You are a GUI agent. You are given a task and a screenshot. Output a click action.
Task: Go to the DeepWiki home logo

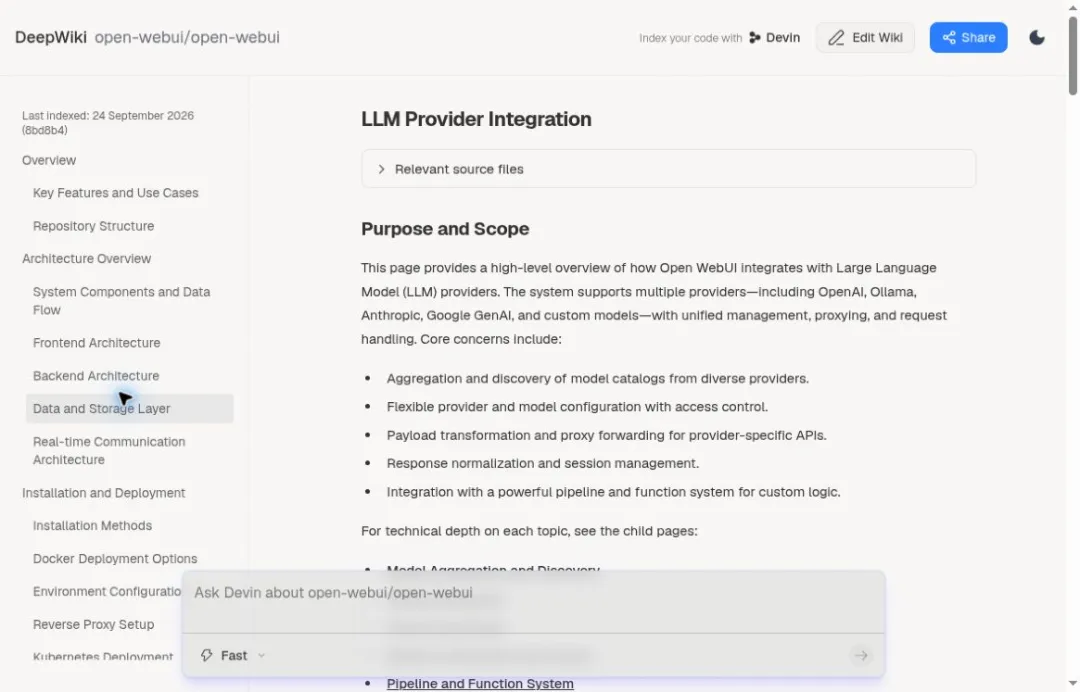coord(51,37)
